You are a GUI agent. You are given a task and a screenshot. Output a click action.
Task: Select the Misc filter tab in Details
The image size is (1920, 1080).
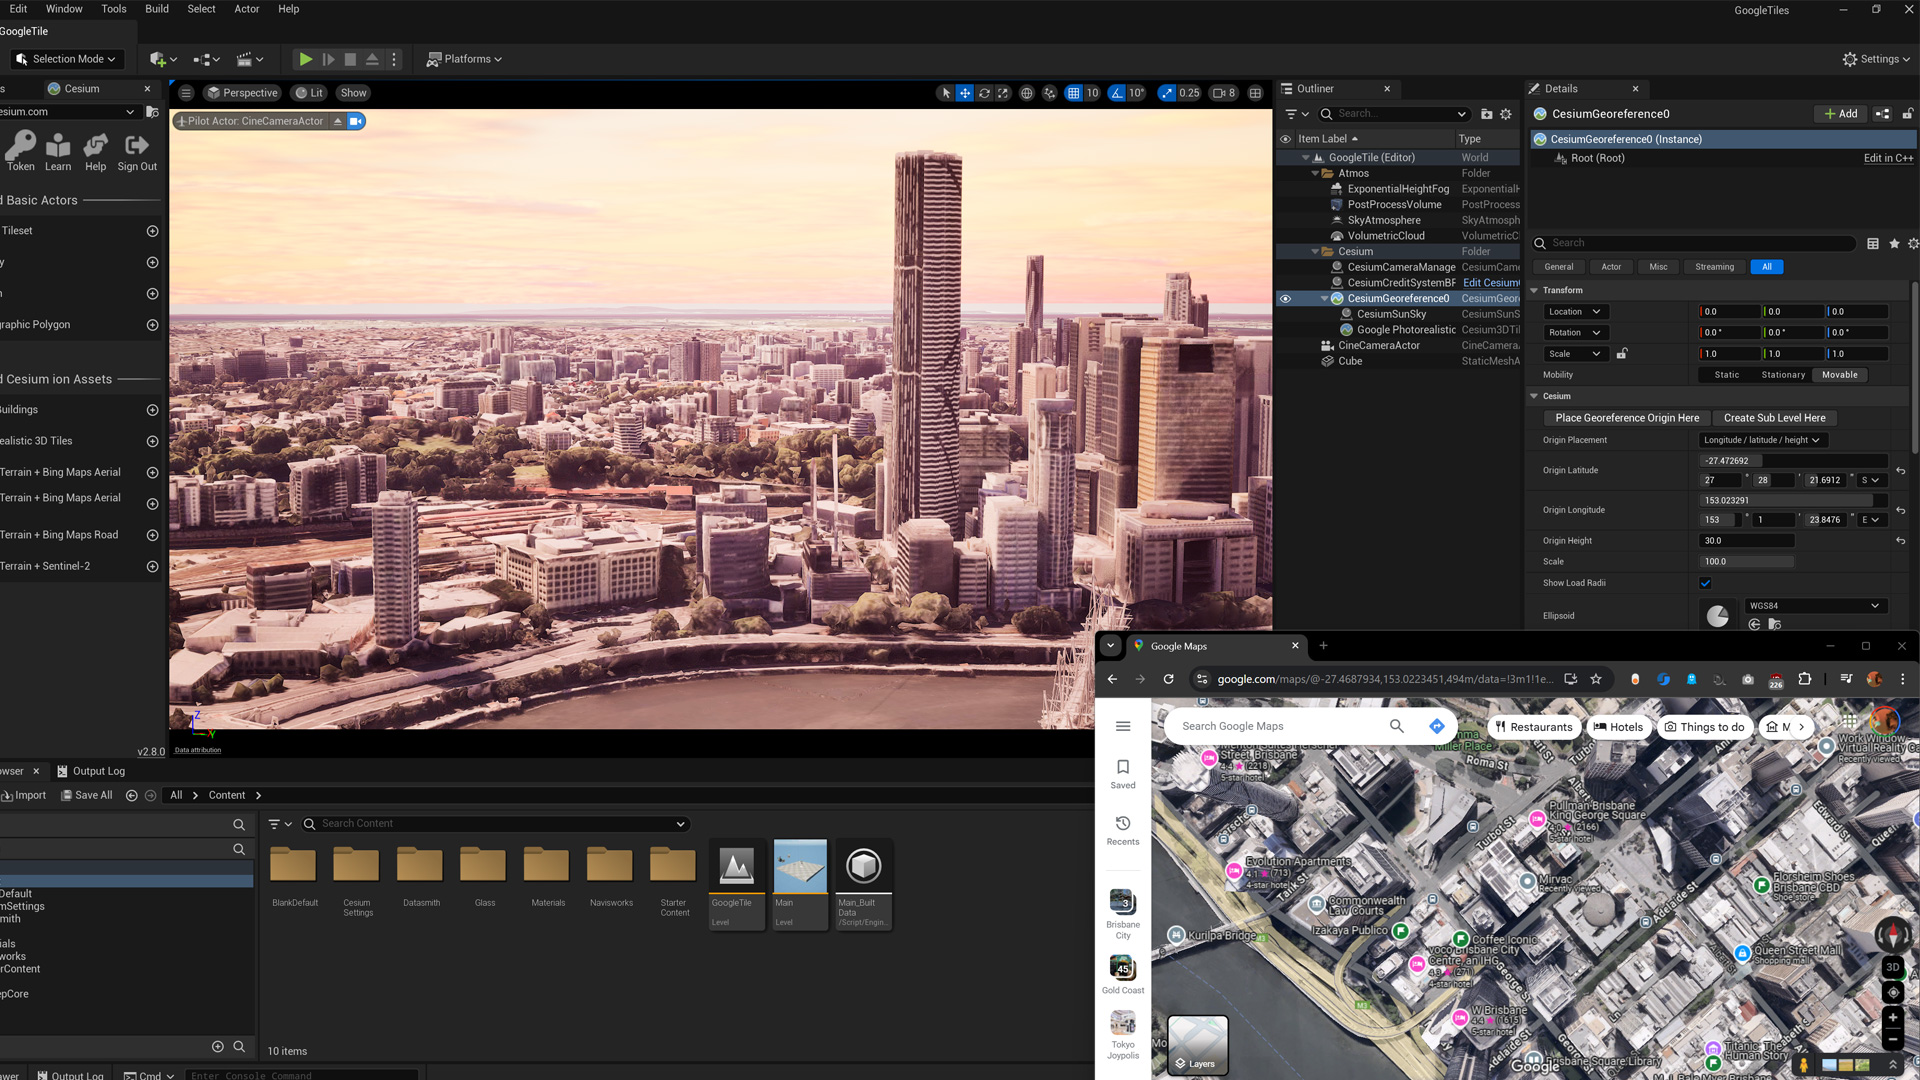1658,267
